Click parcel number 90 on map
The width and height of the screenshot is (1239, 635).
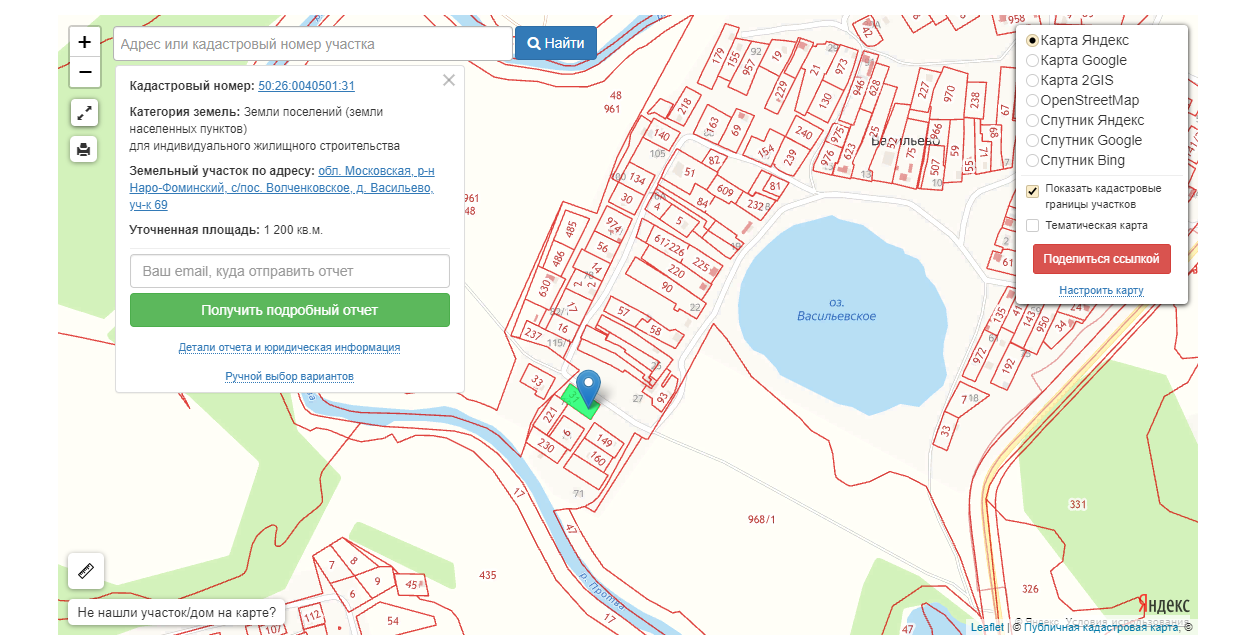(667, 288)
